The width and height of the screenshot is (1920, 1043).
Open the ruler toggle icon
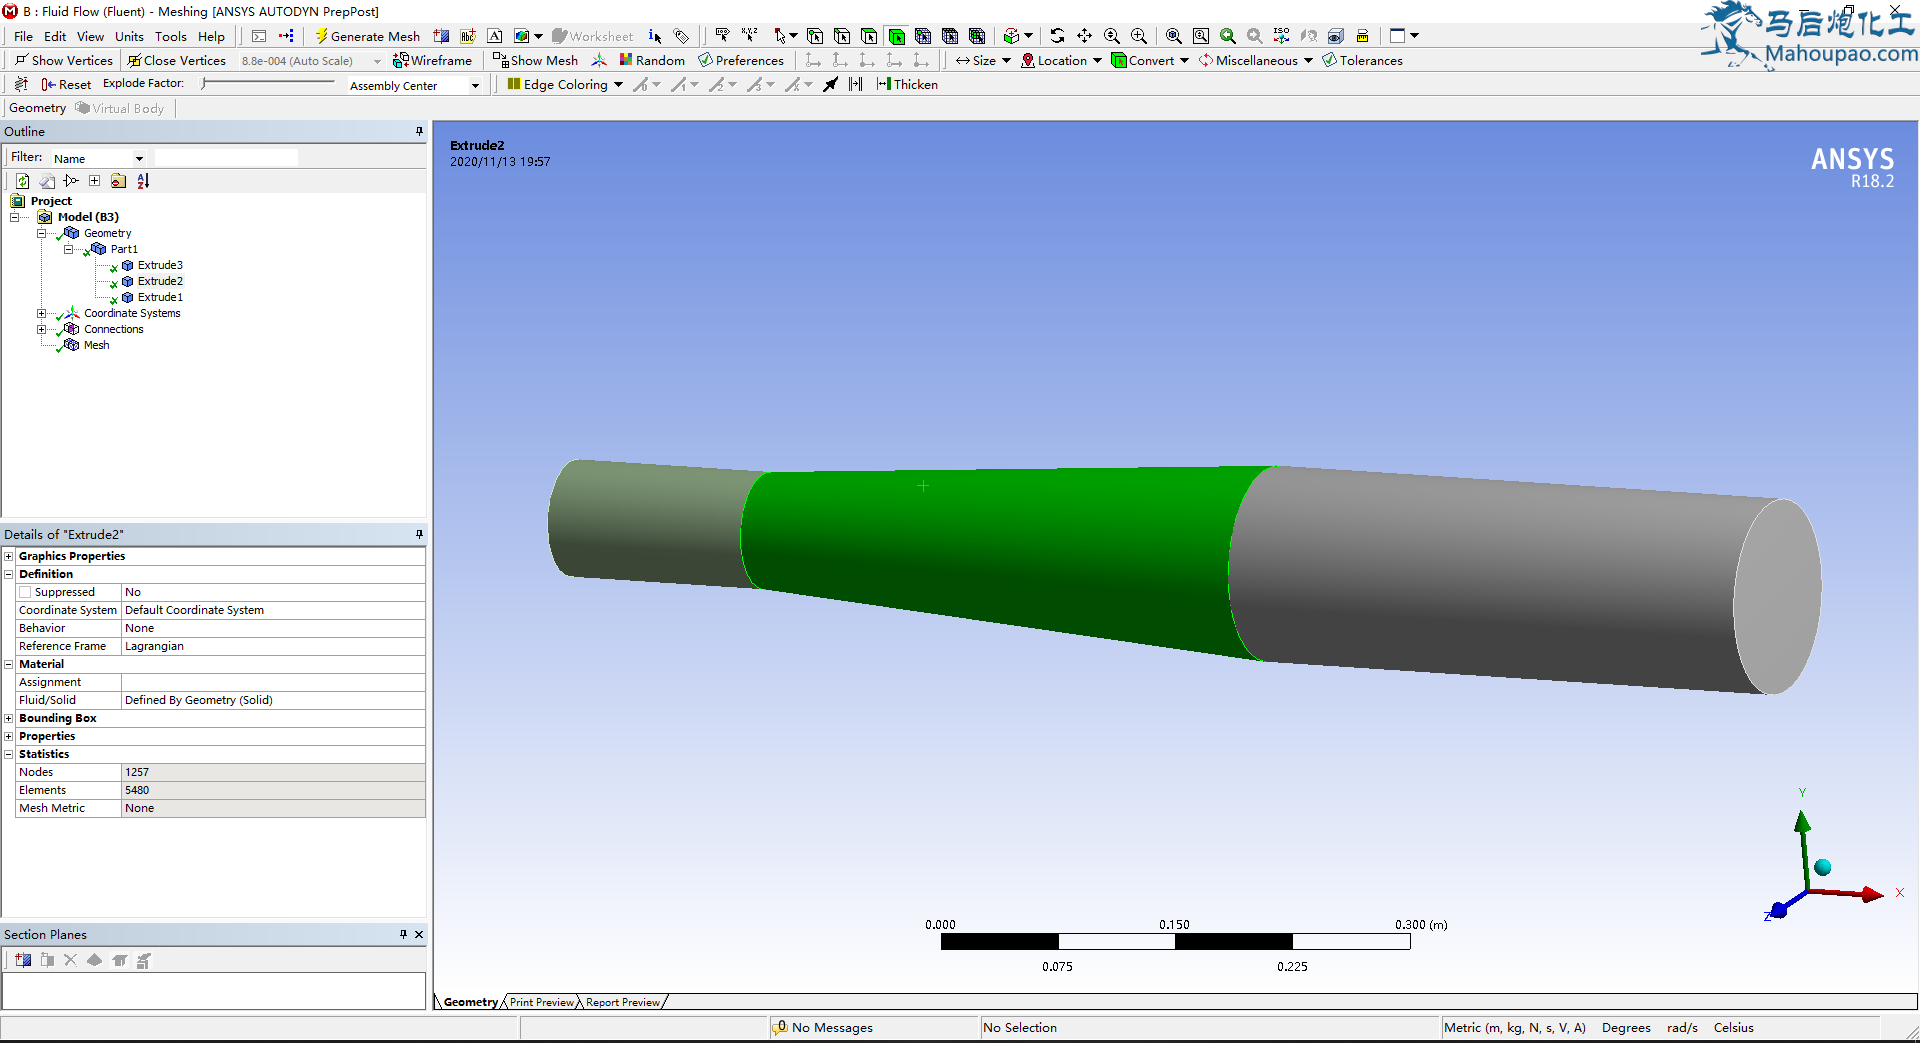pyautogui.click(x=1362, y=36)
